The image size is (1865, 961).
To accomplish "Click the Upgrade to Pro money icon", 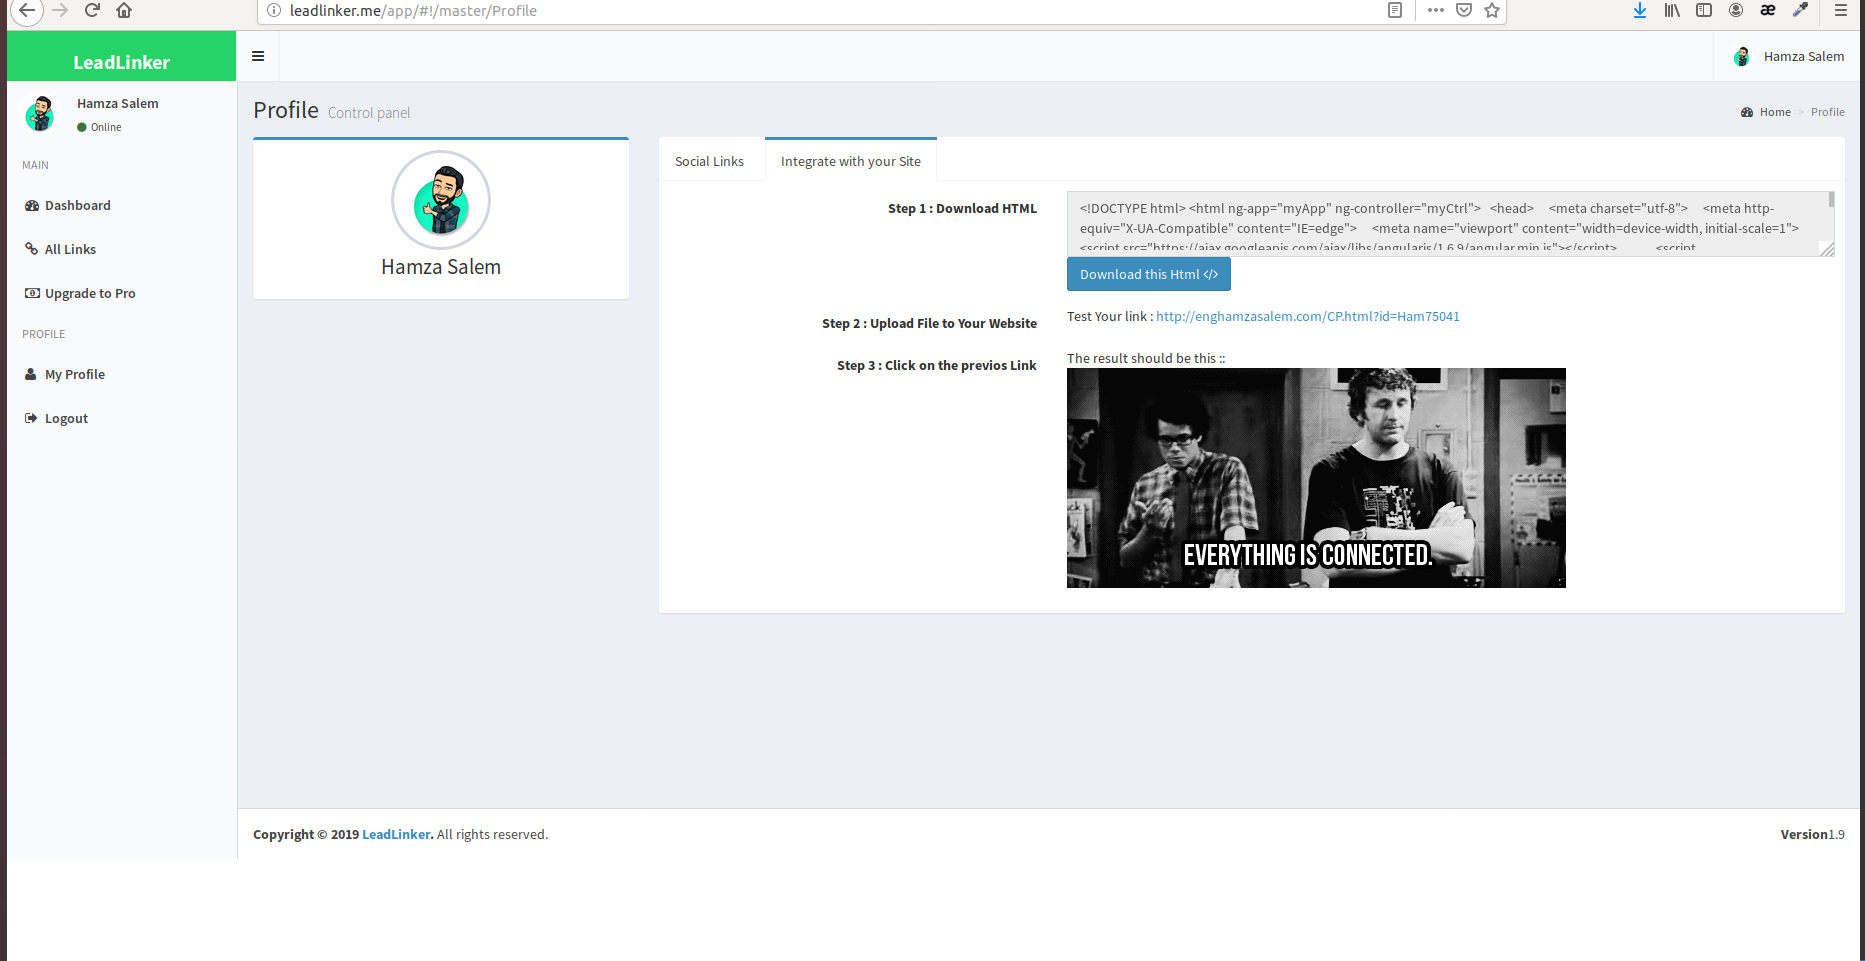I will [x=32, y=293].
